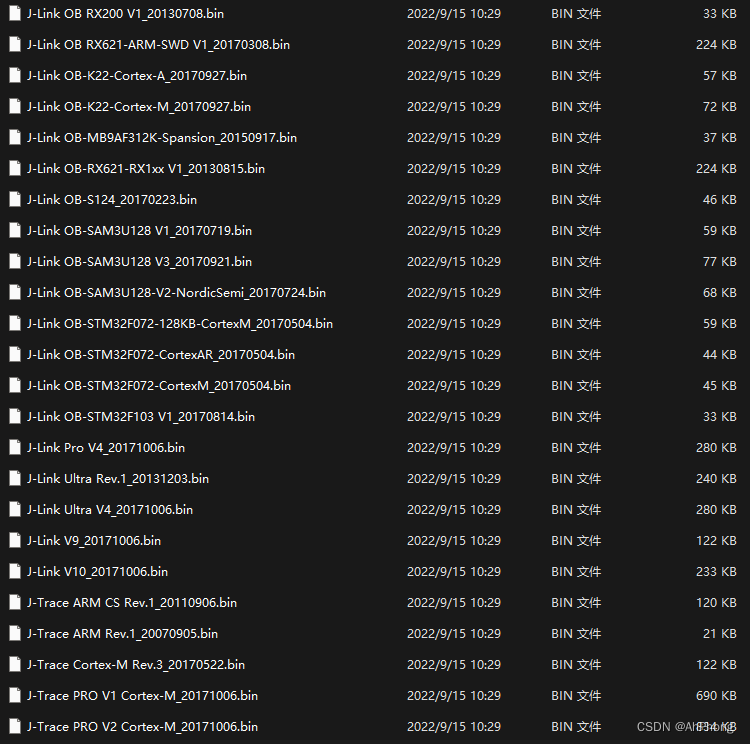This screenshot has height=744, width=750.
Task: Select file name J-Link Ultra V4_20171006.bin
Action: [x=110, y=510]
